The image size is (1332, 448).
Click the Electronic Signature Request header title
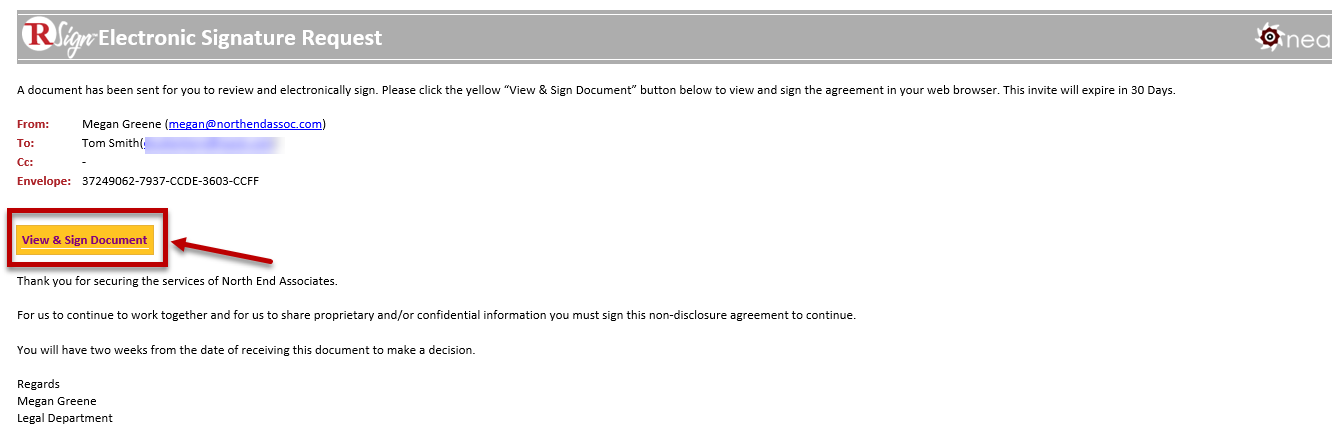(x=240, y=38)
